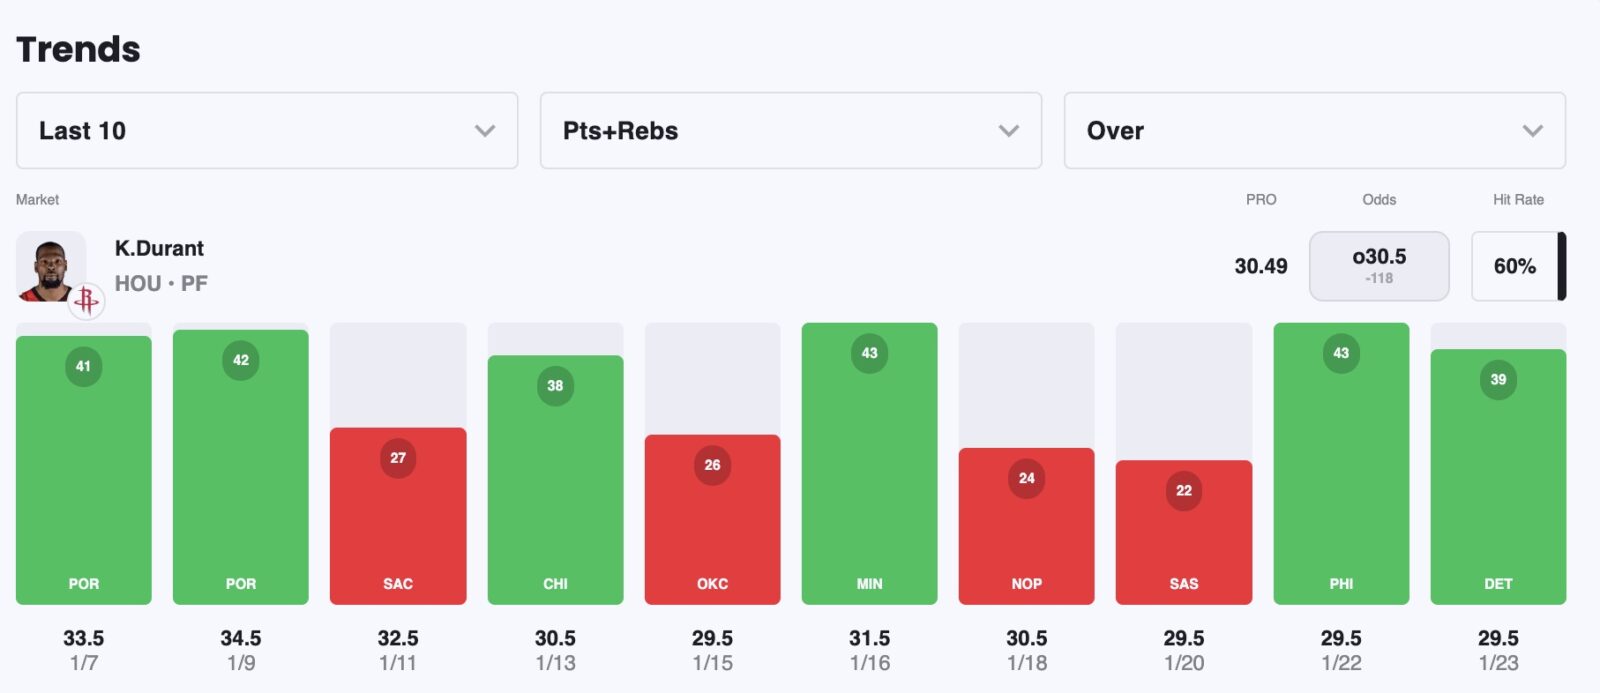Screen dimensions: 1600x693
Task: Open the Pts+Rebs stat dropdown
Action: [x=790, y=131]
